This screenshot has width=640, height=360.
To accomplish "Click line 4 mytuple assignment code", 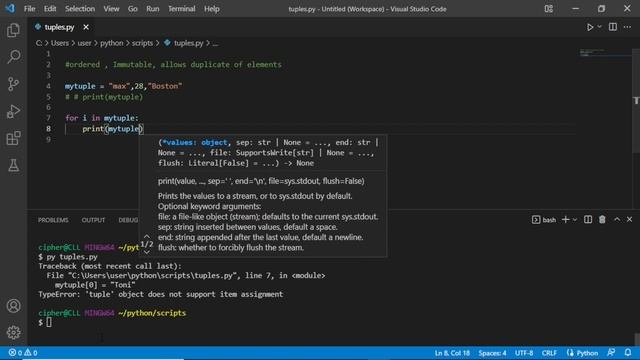I will click(123, 86).
